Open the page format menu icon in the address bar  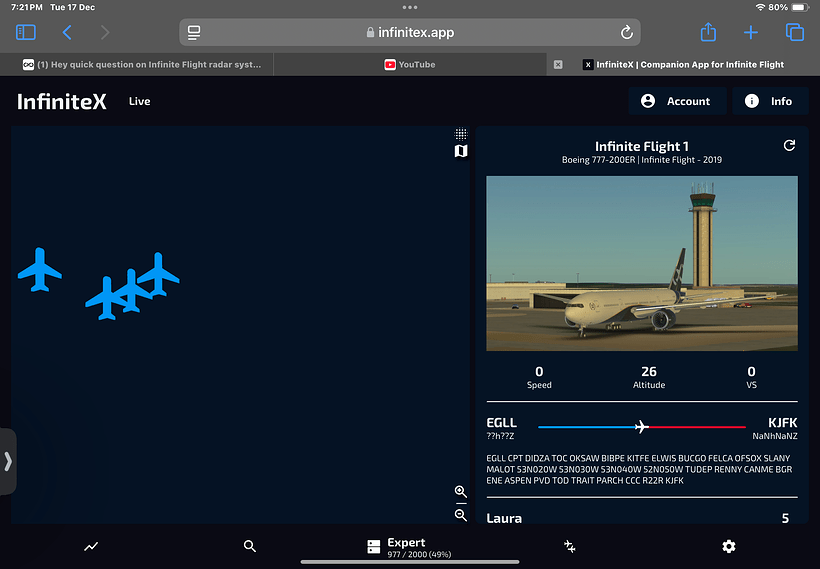194,32
